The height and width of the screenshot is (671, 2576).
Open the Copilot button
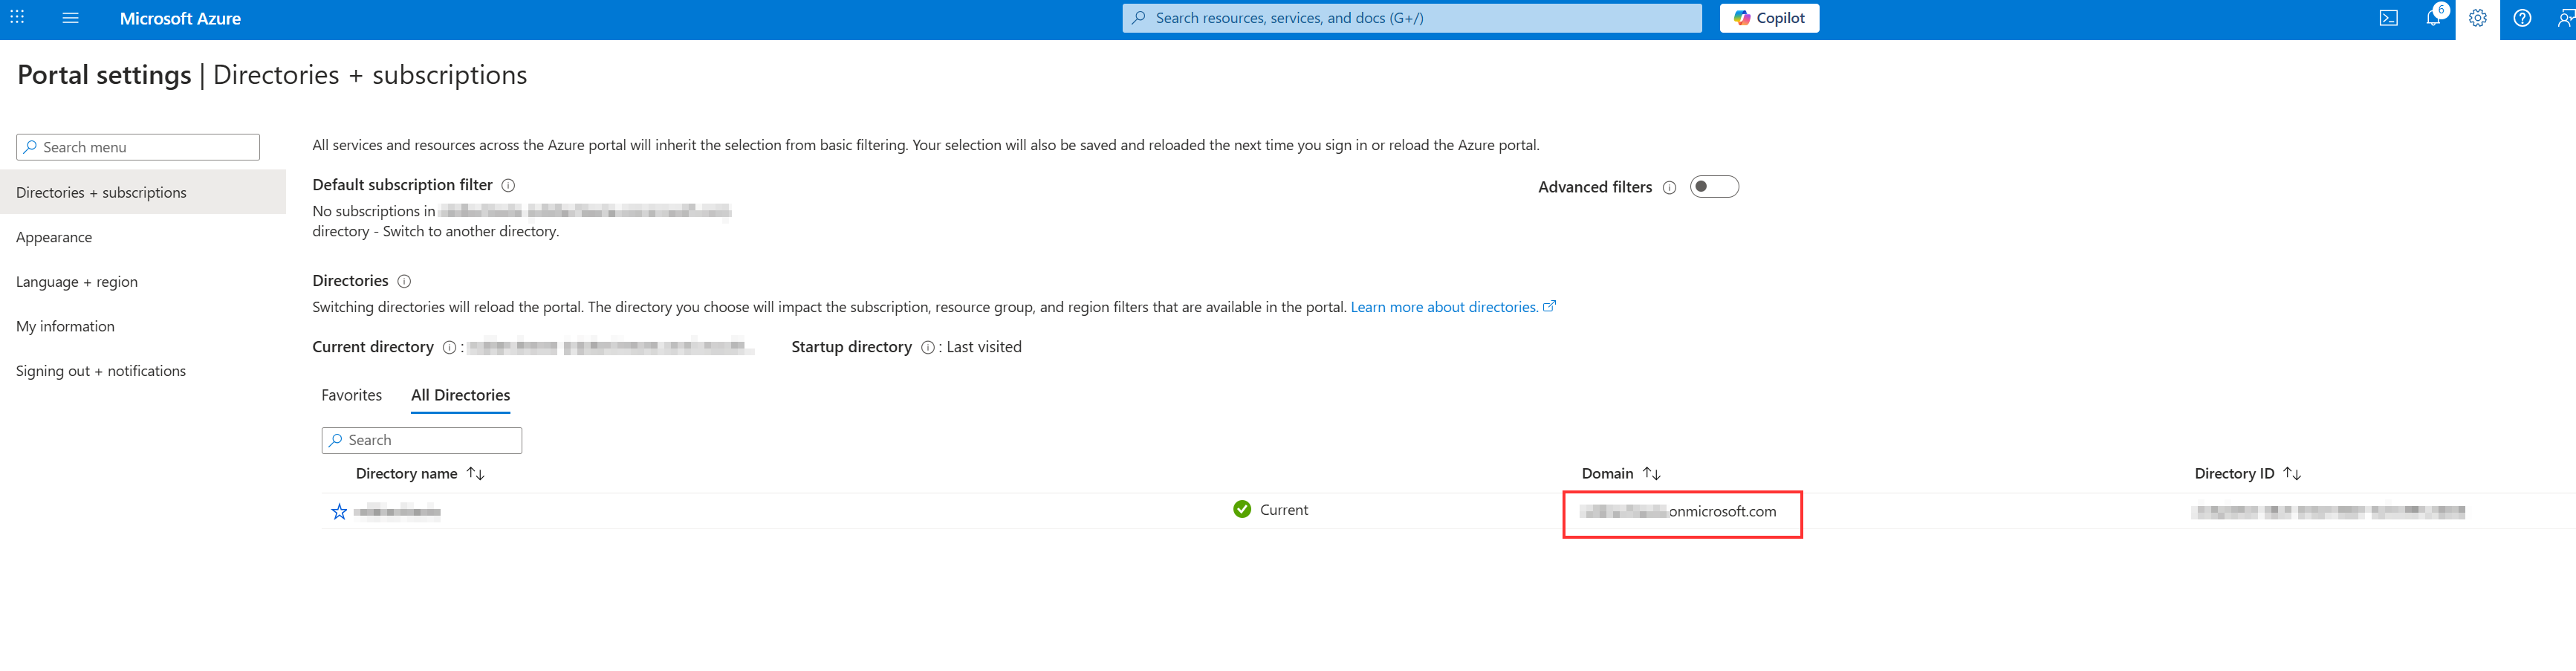point(1768,18)
